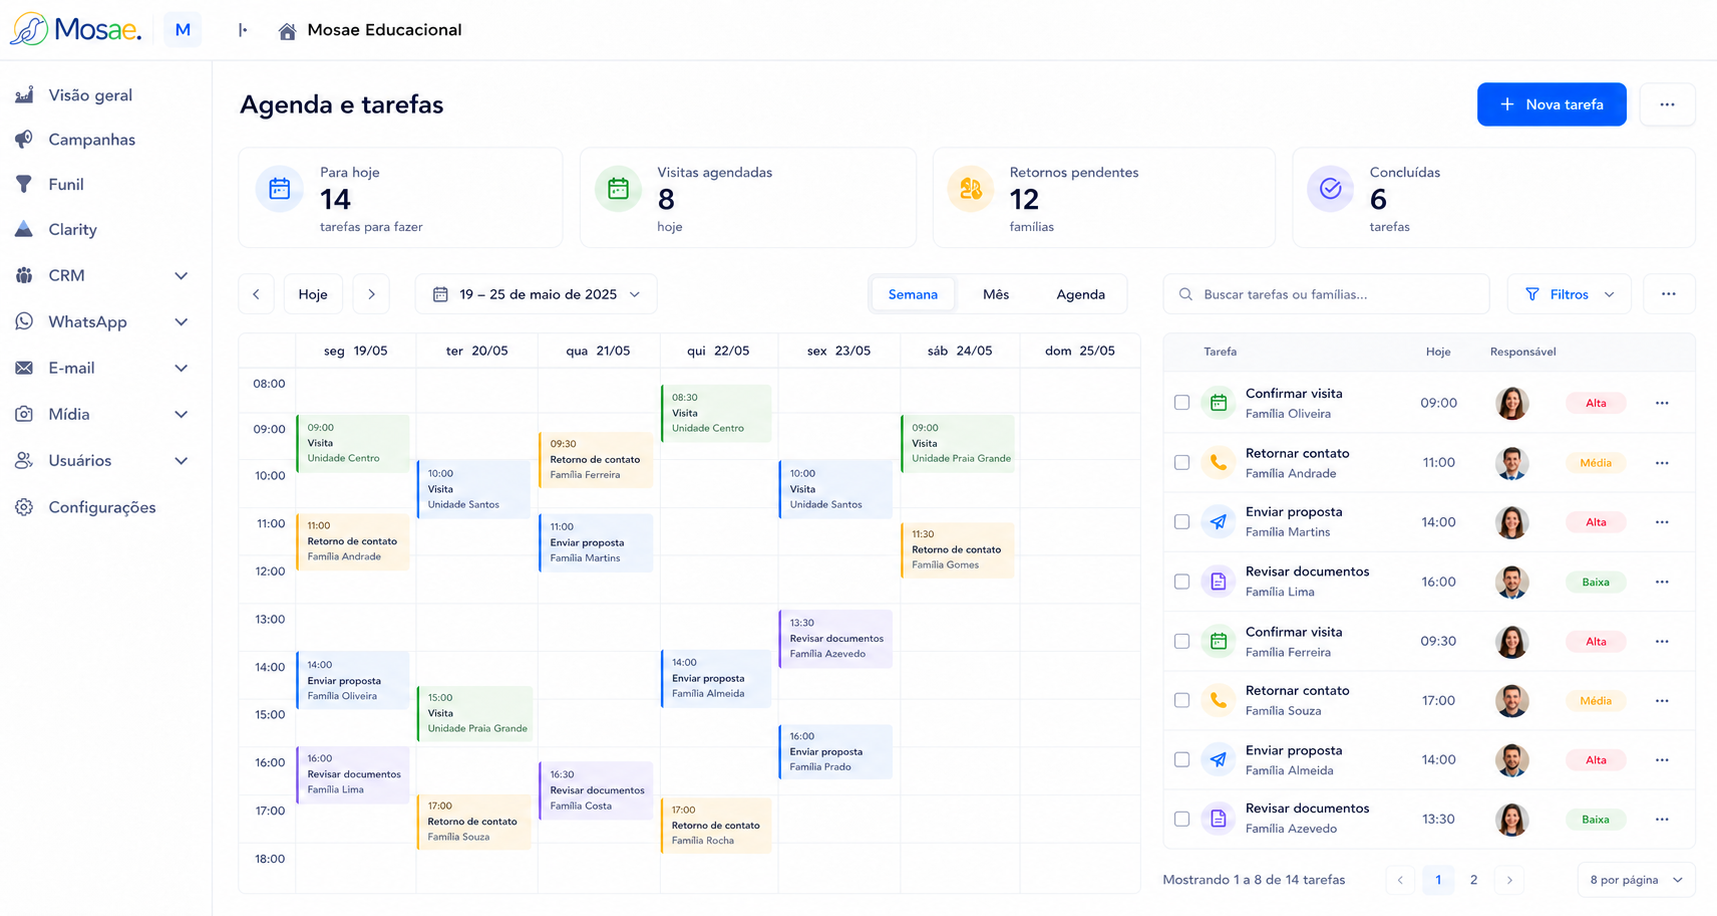
Task: Click the Configurações gear icon
Action: [24, 507]
